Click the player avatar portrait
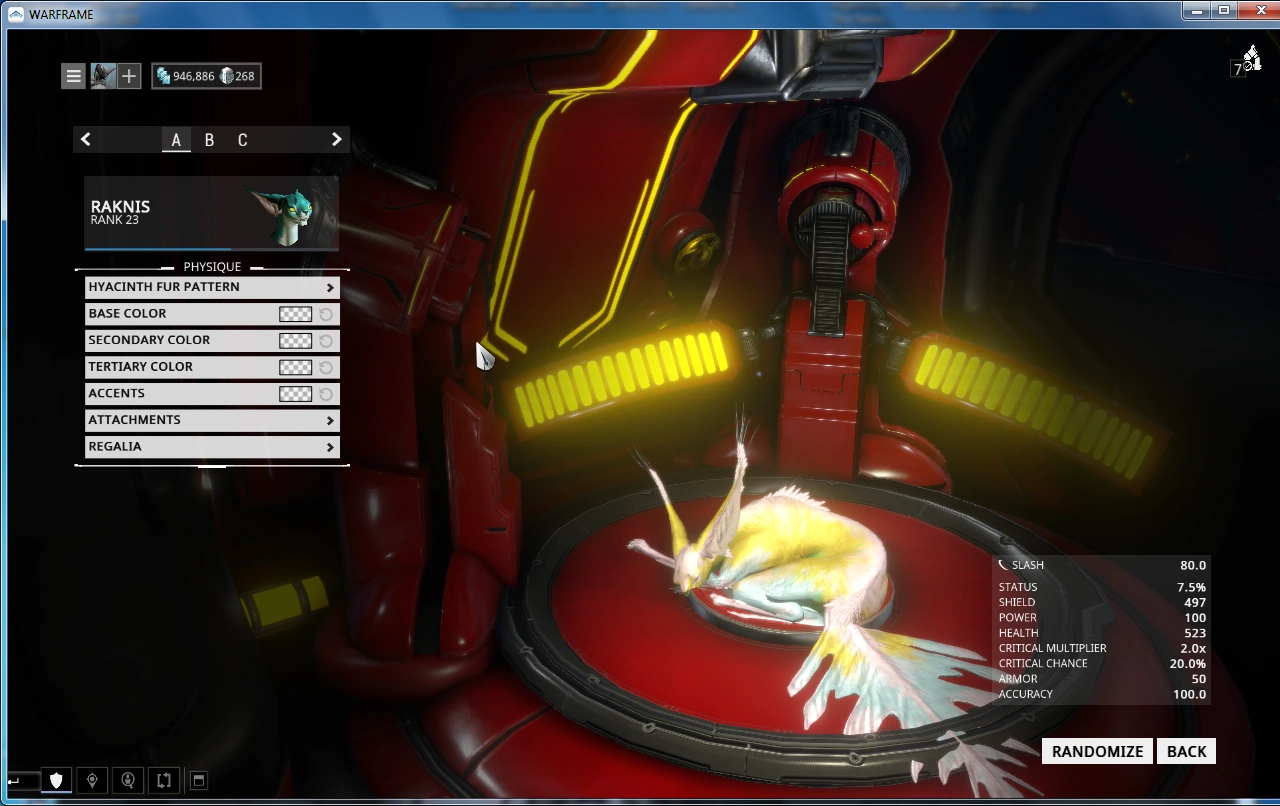 [103, 76]
